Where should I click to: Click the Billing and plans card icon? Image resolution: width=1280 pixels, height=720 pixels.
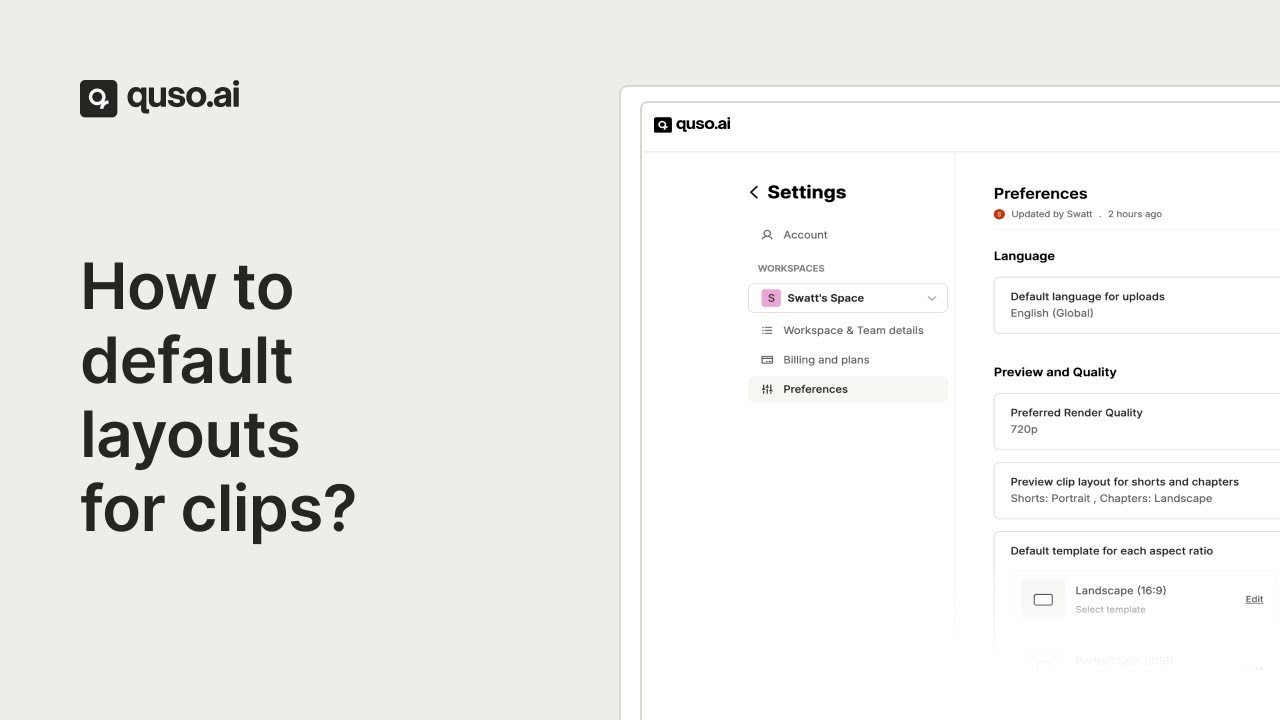pos(767,360)
